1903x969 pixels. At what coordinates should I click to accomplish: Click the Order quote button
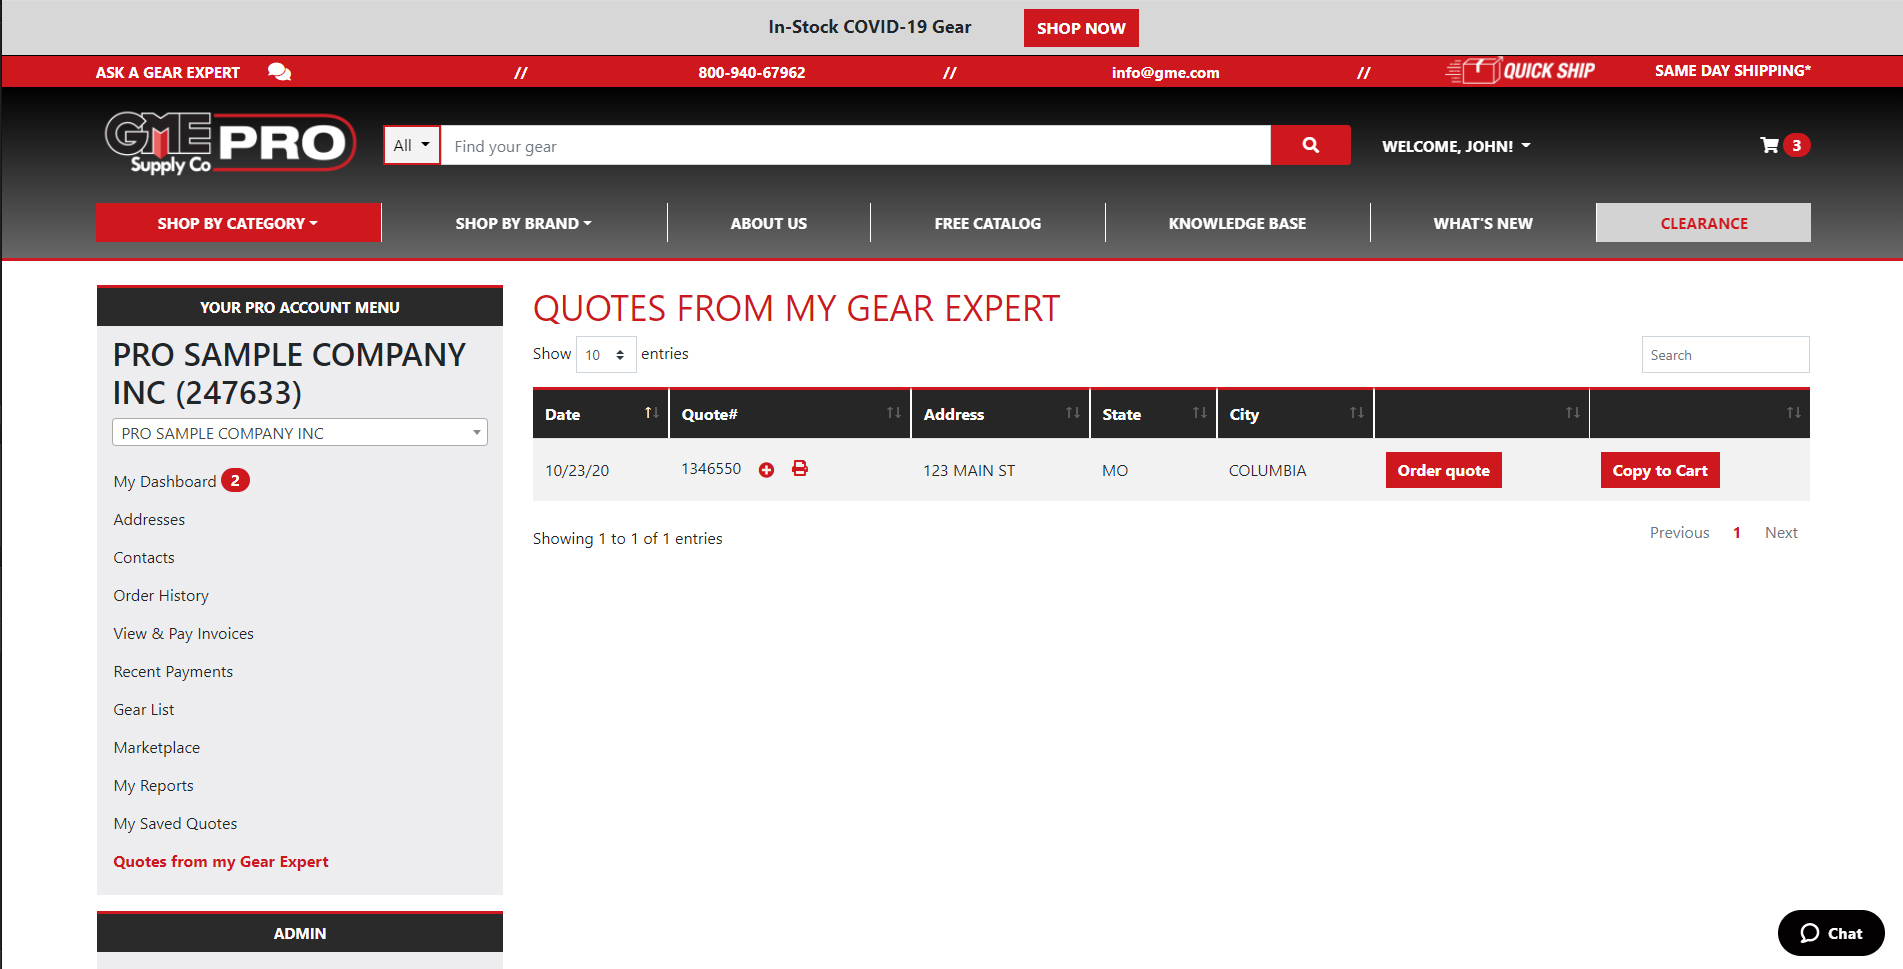coord(1443,470)
